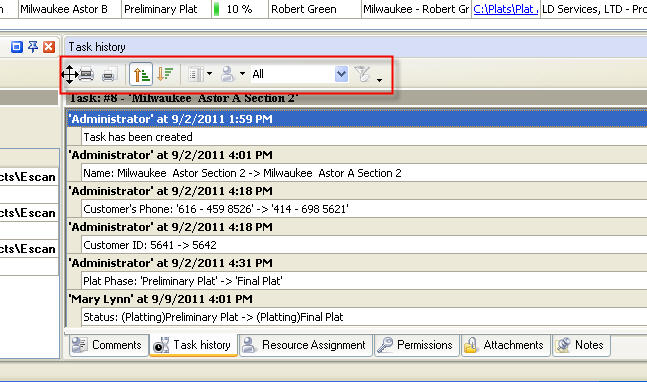Viewport: 647px width, 382px height.
Task: Click the icon on Notes tab
Action: (563, 345)
